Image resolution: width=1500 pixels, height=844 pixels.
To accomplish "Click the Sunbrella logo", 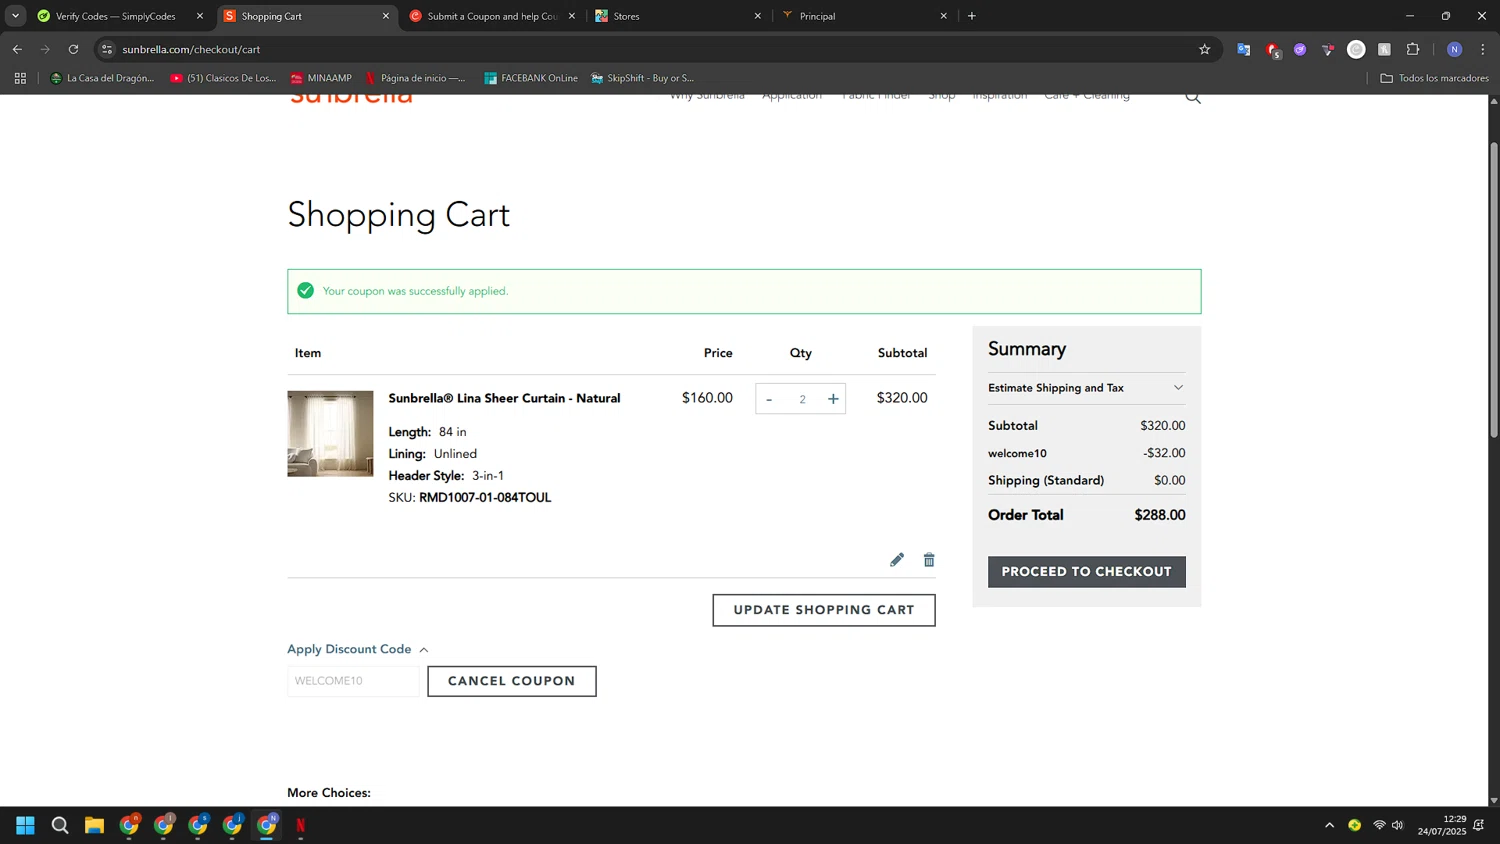I will click(351, 98).
